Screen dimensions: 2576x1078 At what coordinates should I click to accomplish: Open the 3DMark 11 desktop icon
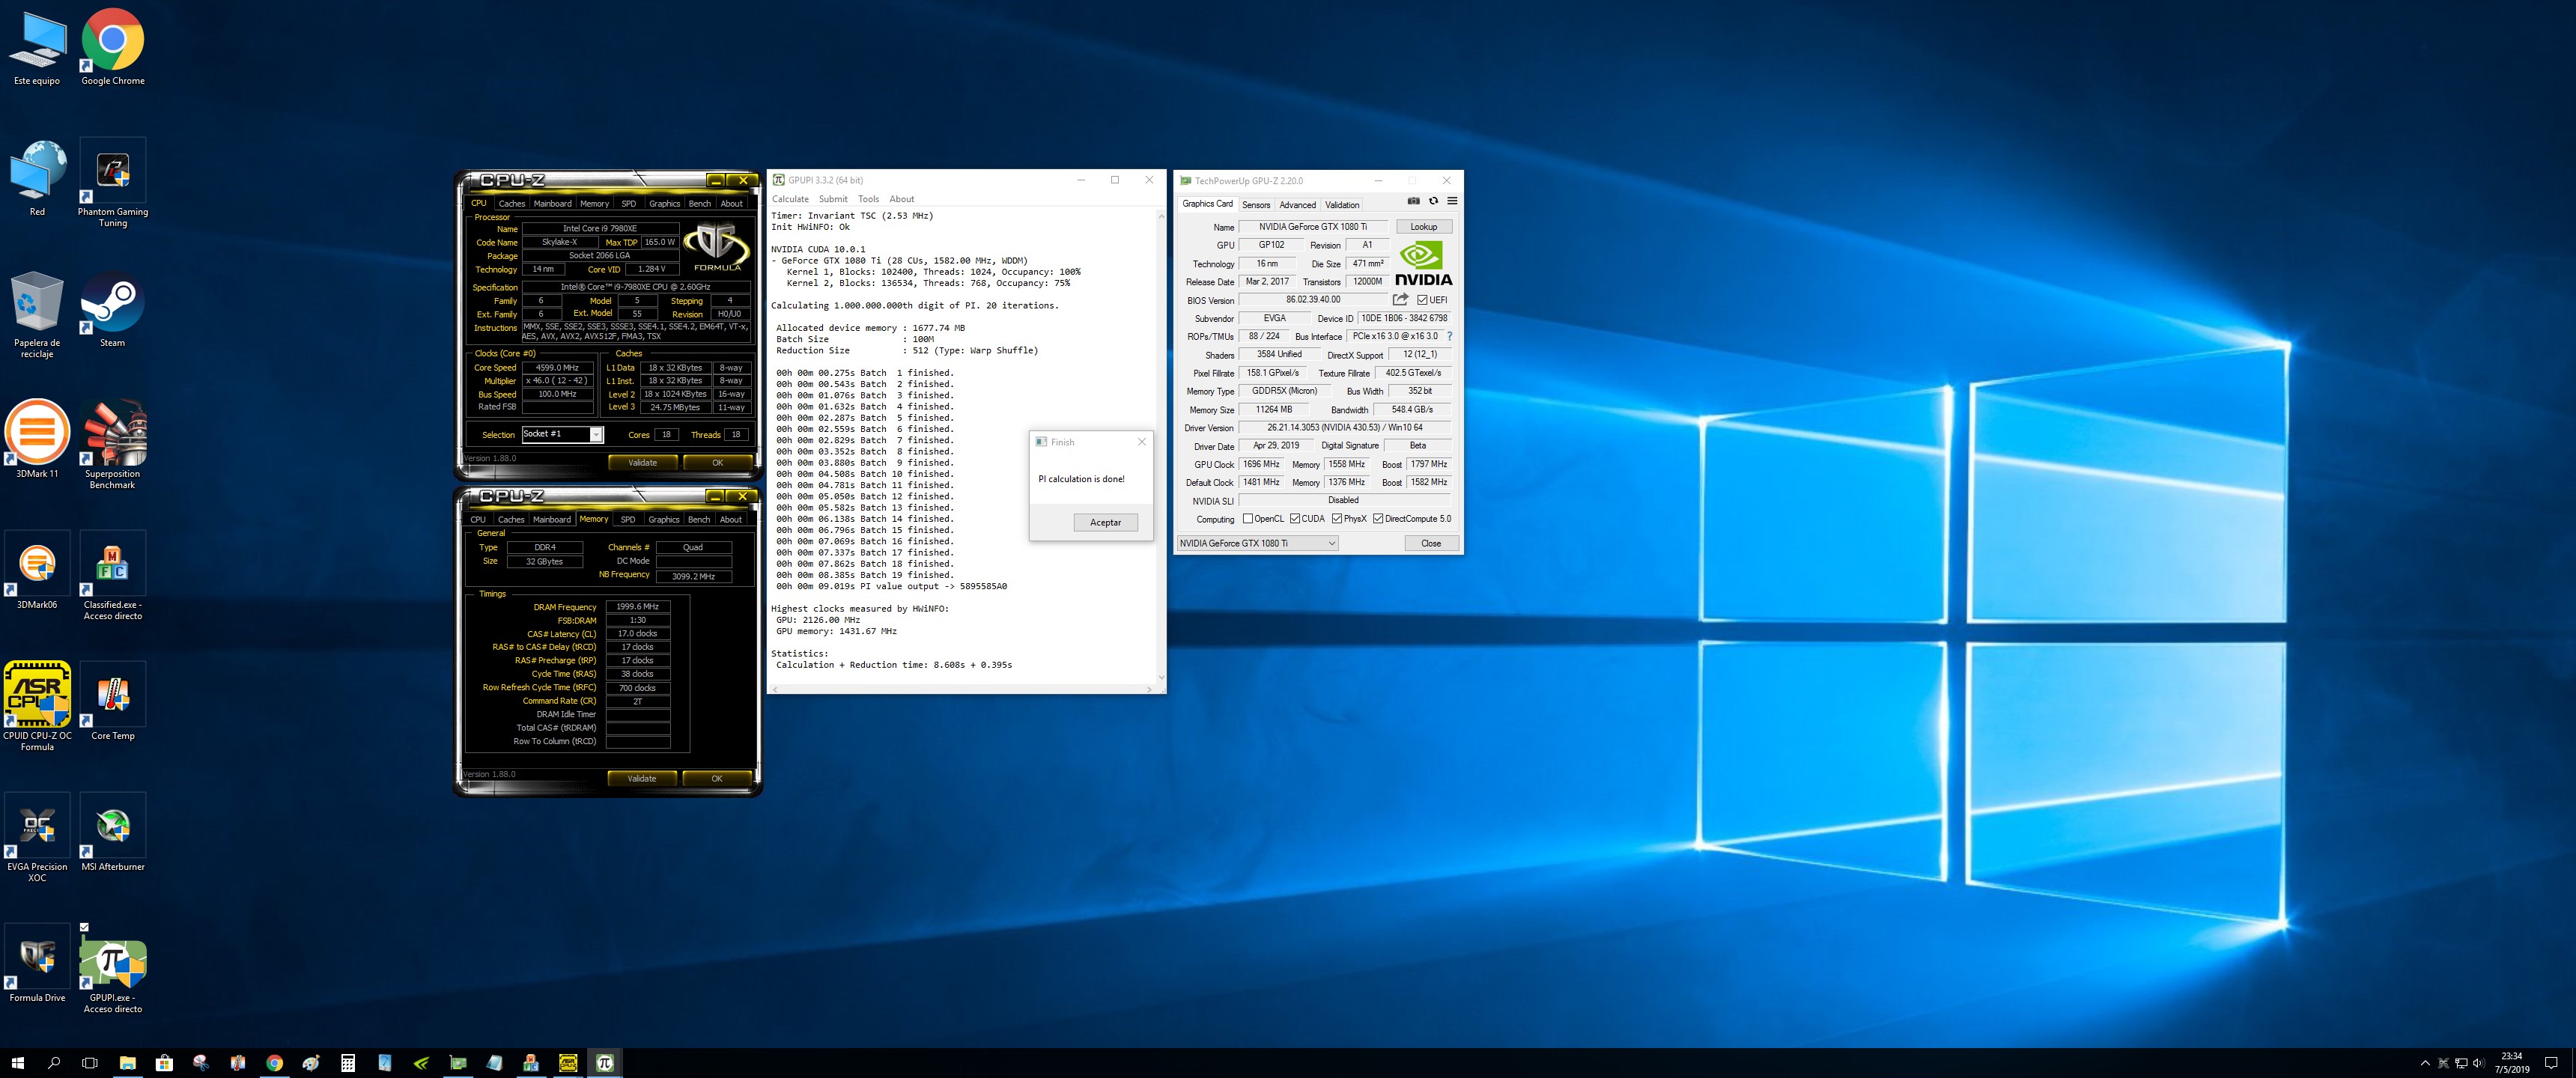37,440
